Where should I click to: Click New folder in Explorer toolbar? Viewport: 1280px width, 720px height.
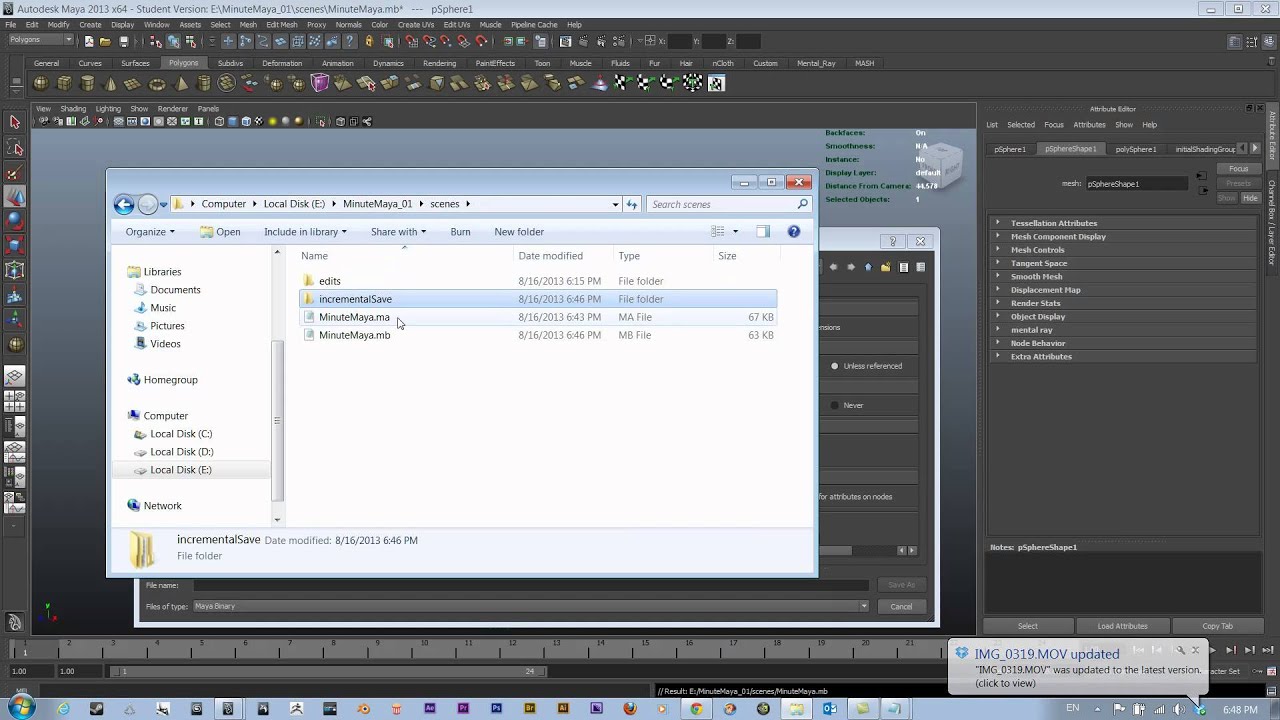click(x=519, y=232)
